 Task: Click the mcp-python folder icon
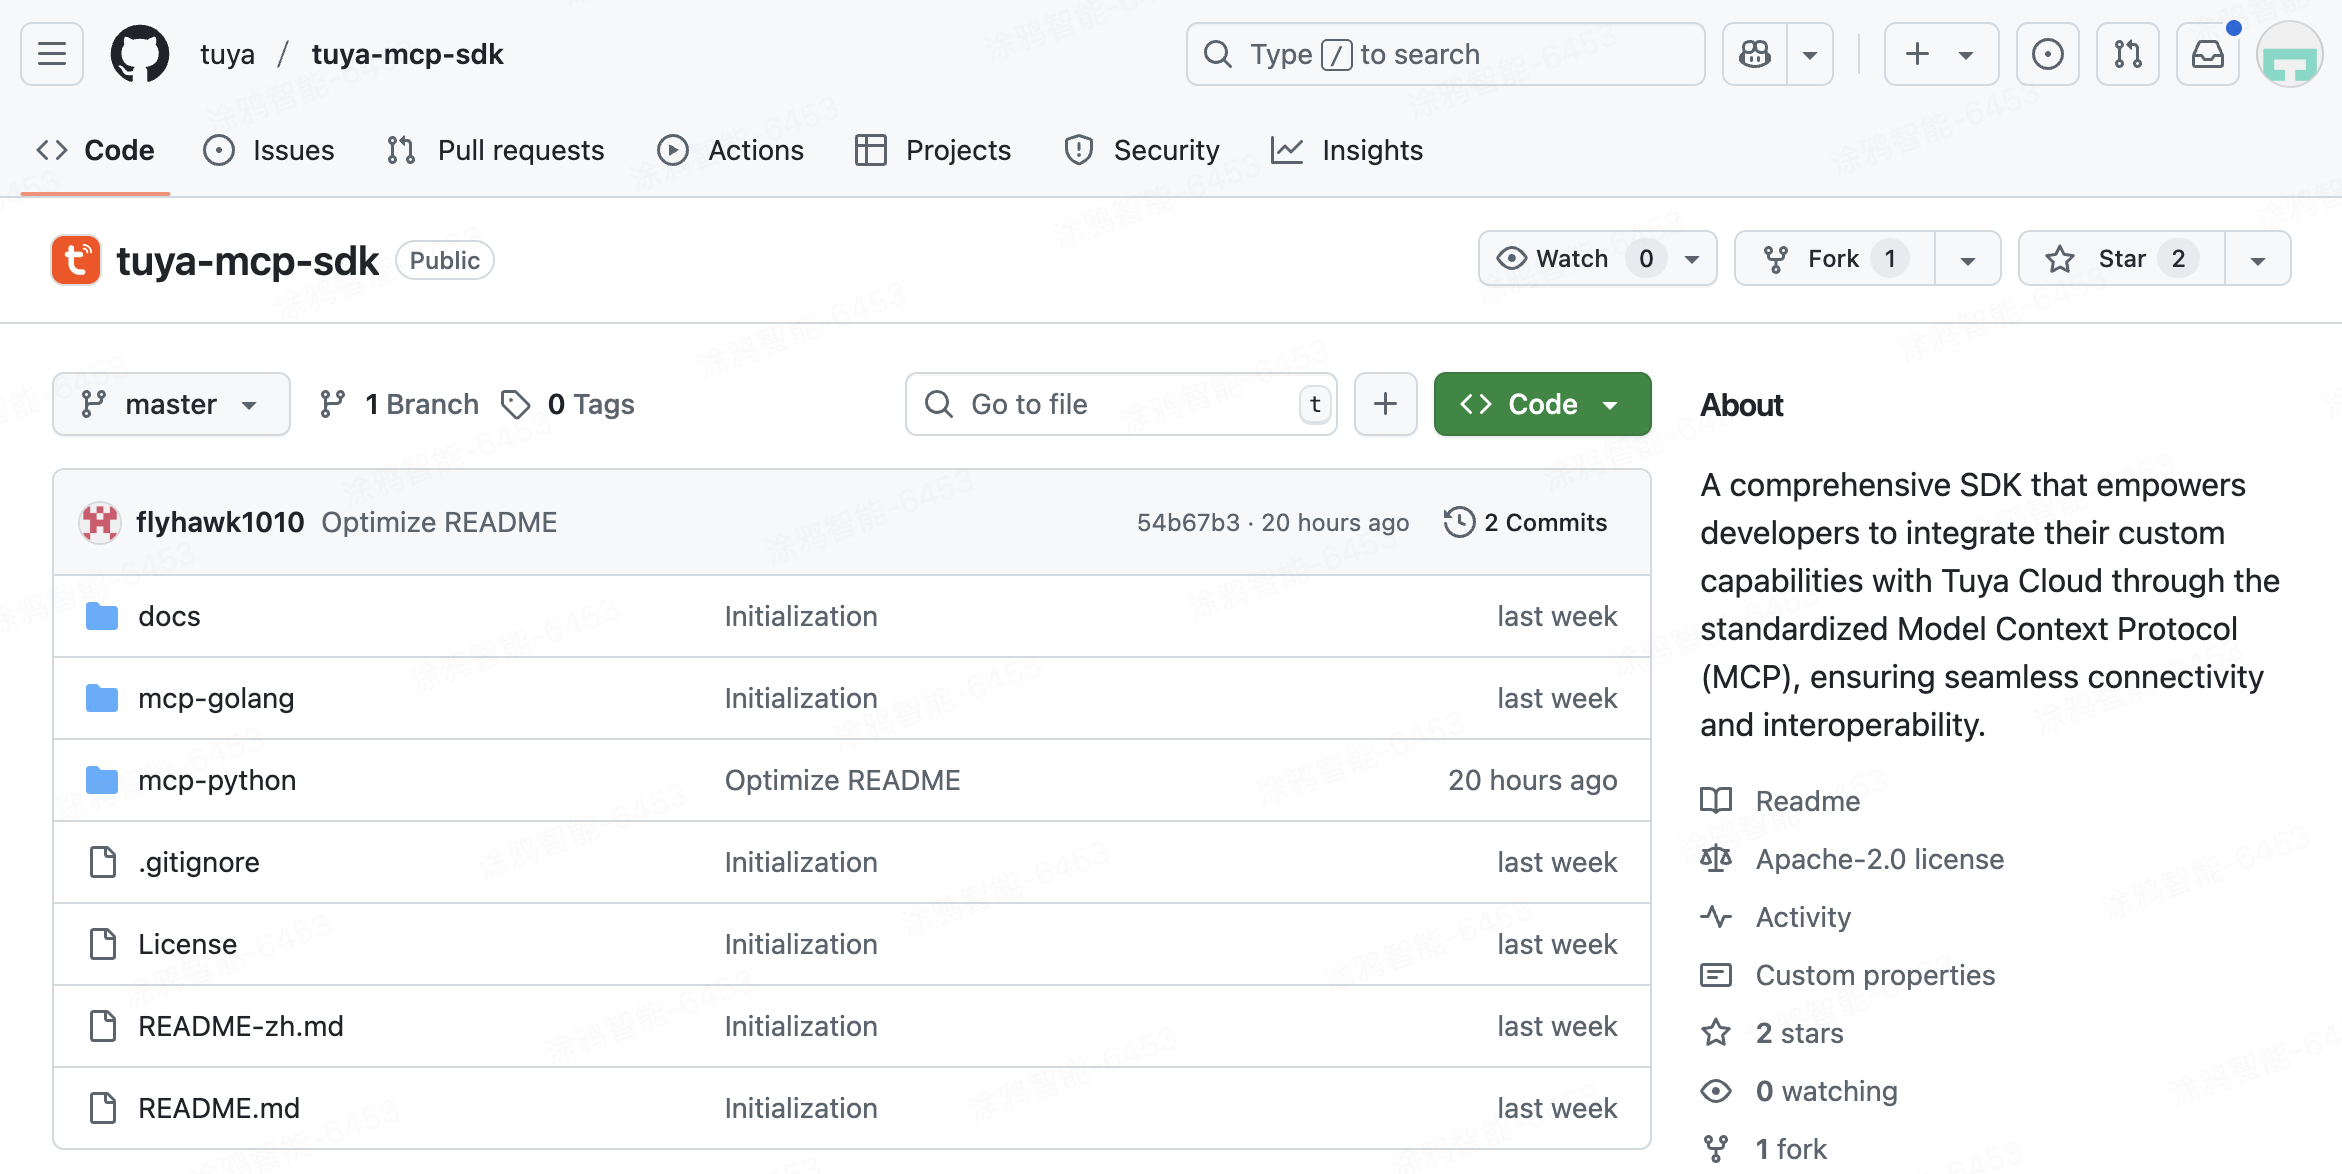pos(102,780)
